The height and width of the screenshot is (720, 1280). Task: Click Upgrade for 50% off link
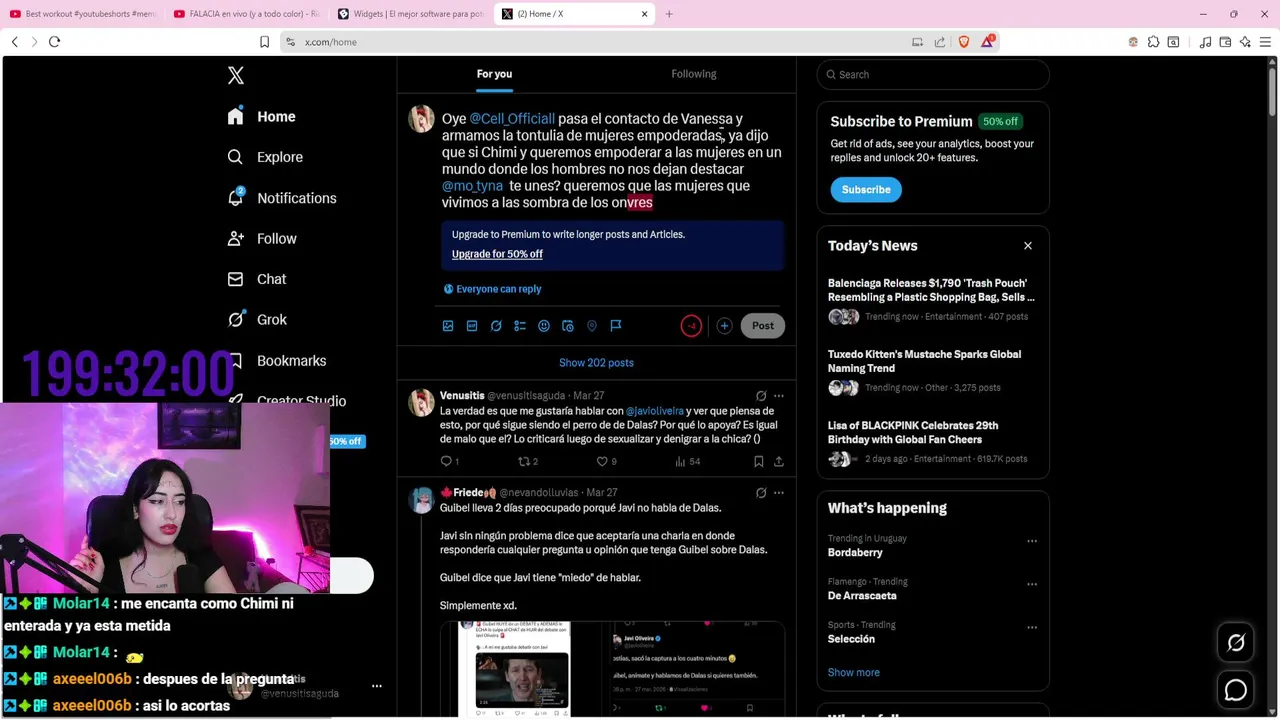pos(497,254)
